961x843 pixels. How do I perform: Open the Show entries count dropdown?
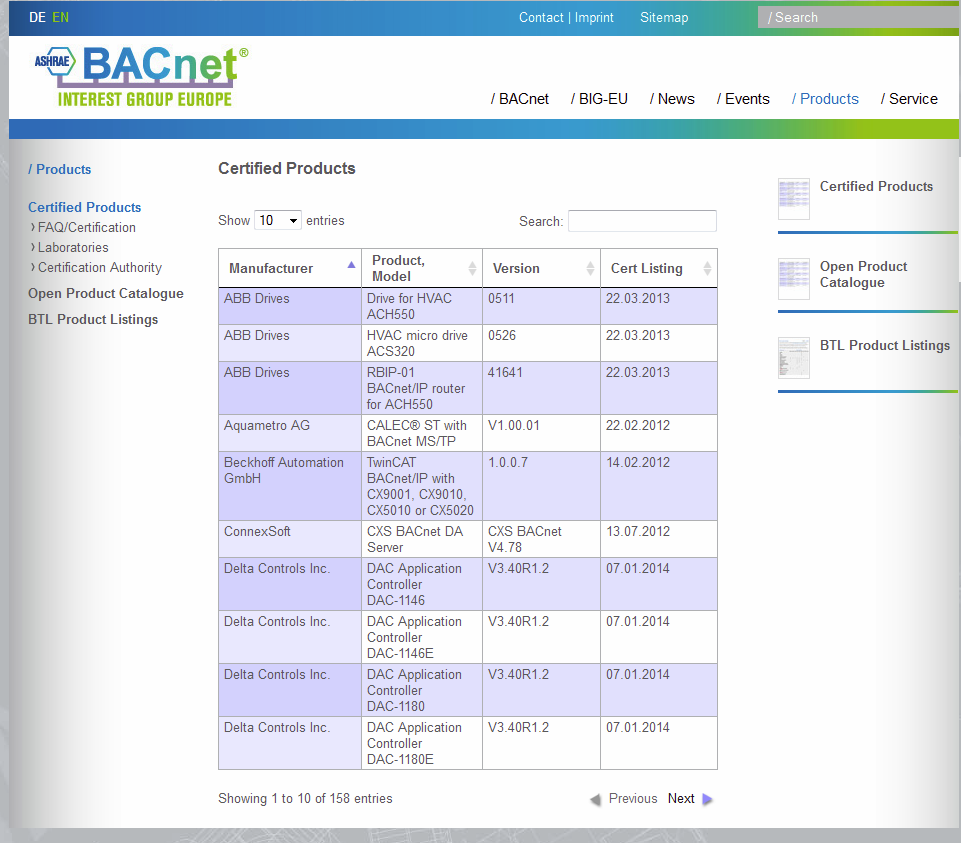click(278, 221)
